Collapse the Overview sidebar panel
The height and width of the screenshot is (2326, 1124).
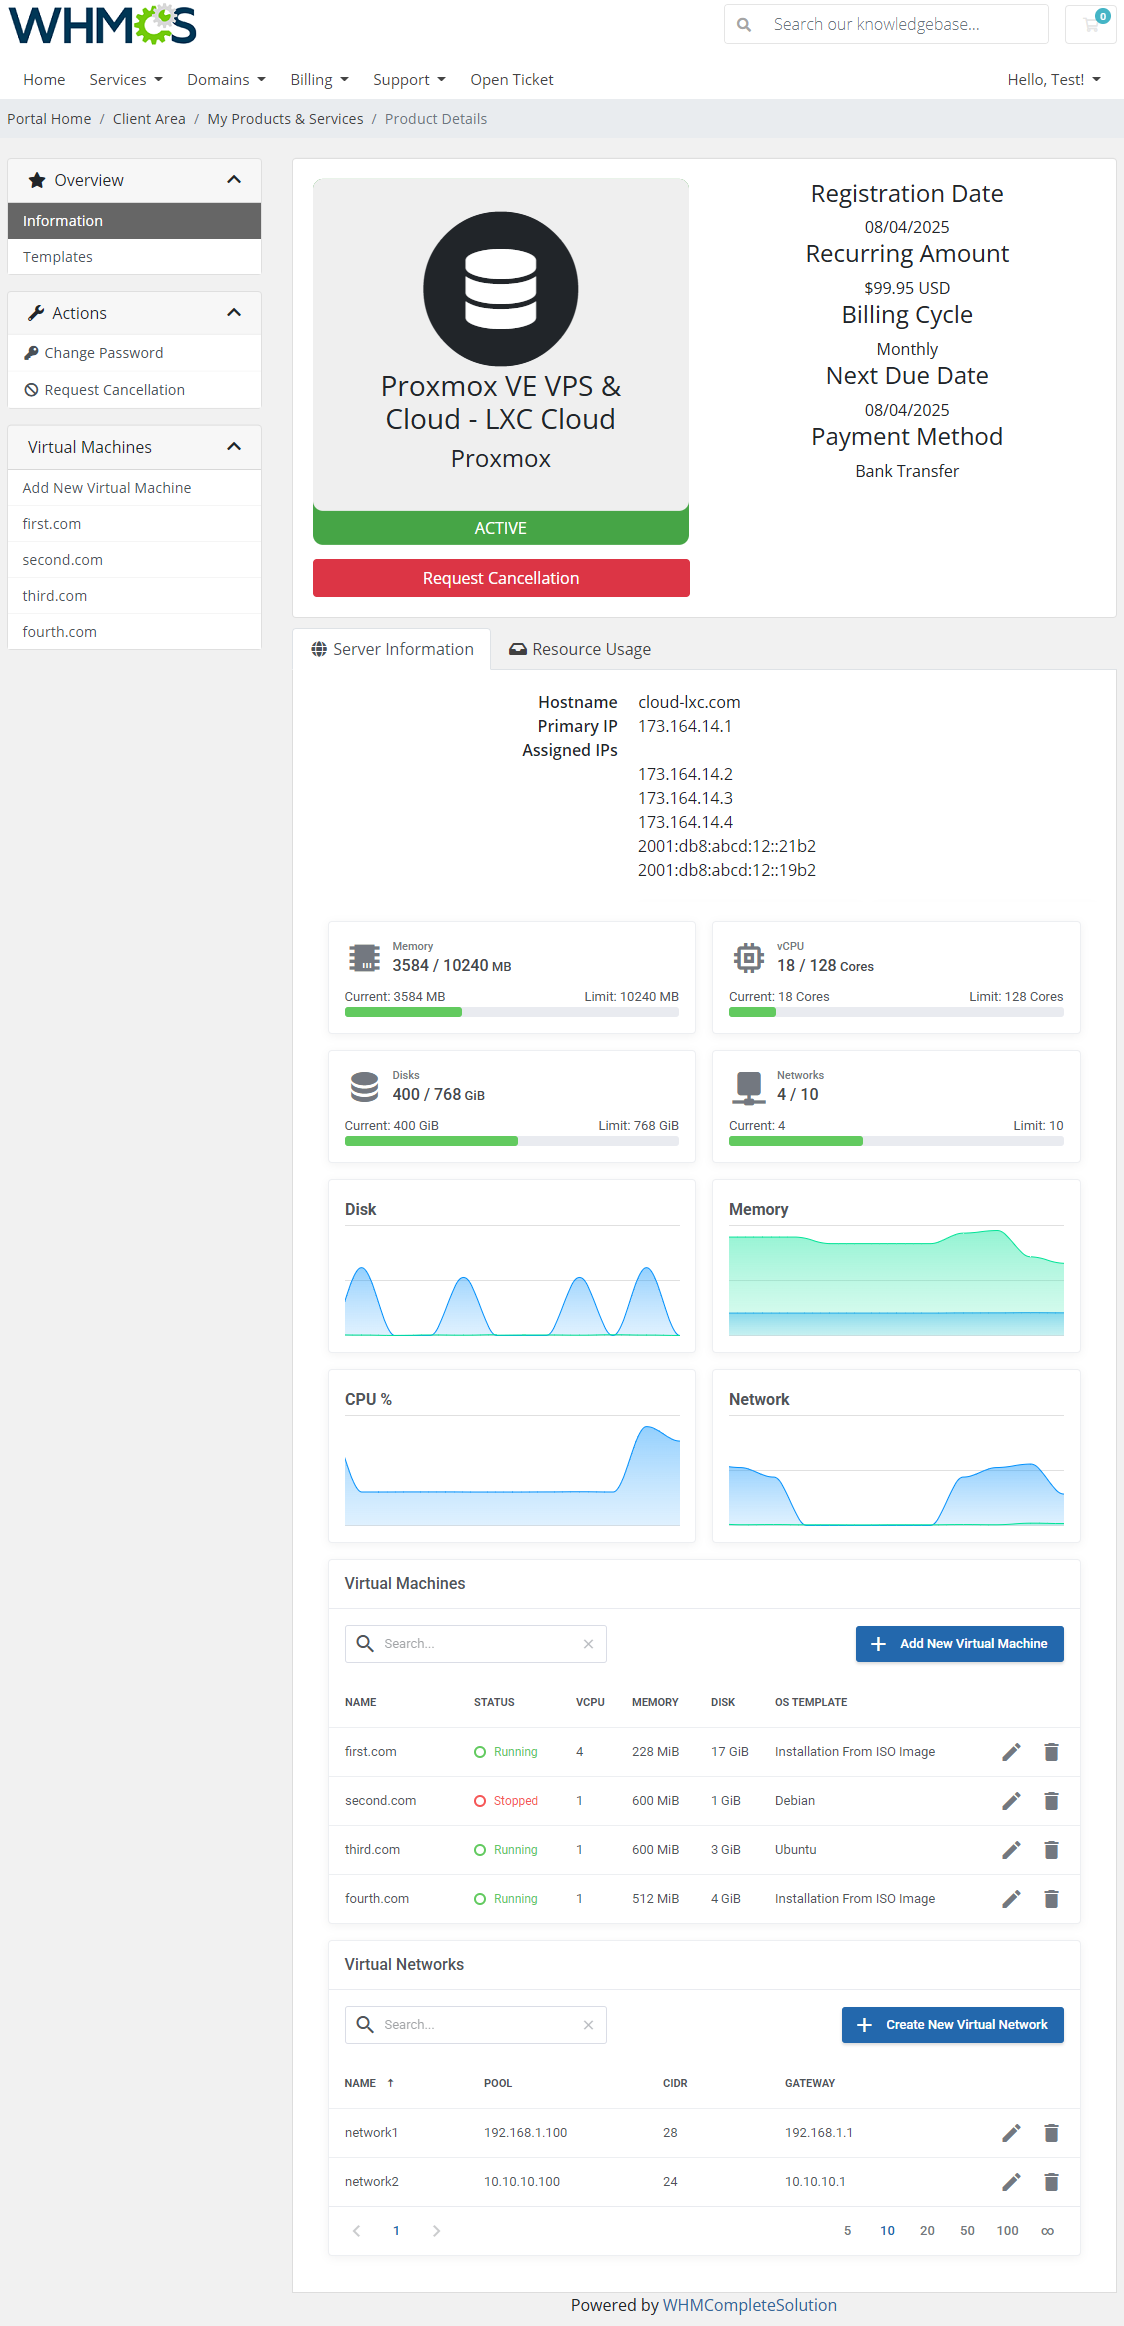tap(234, 180)
